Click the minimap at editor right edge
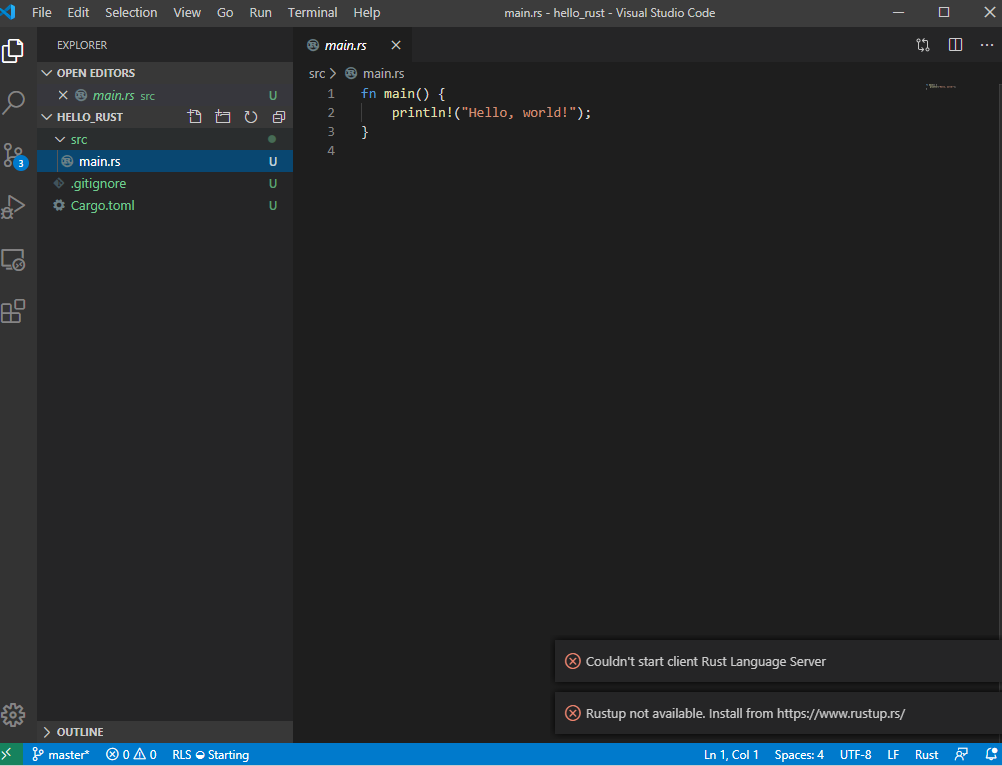This screenshot has width=1002, height=766. [x=941, y=86]
